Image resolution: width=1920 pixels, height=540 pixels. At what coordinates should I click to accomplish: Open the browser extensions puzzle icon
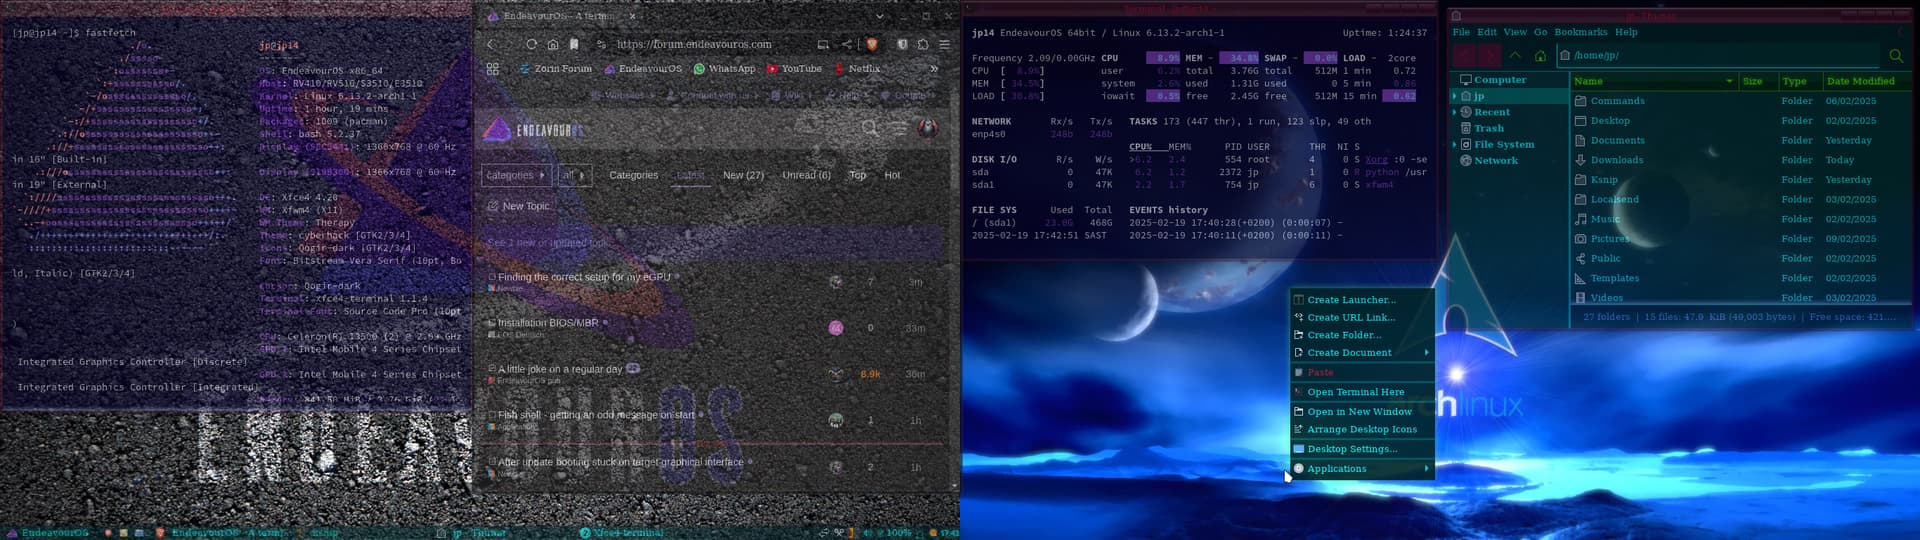point(923,44)
